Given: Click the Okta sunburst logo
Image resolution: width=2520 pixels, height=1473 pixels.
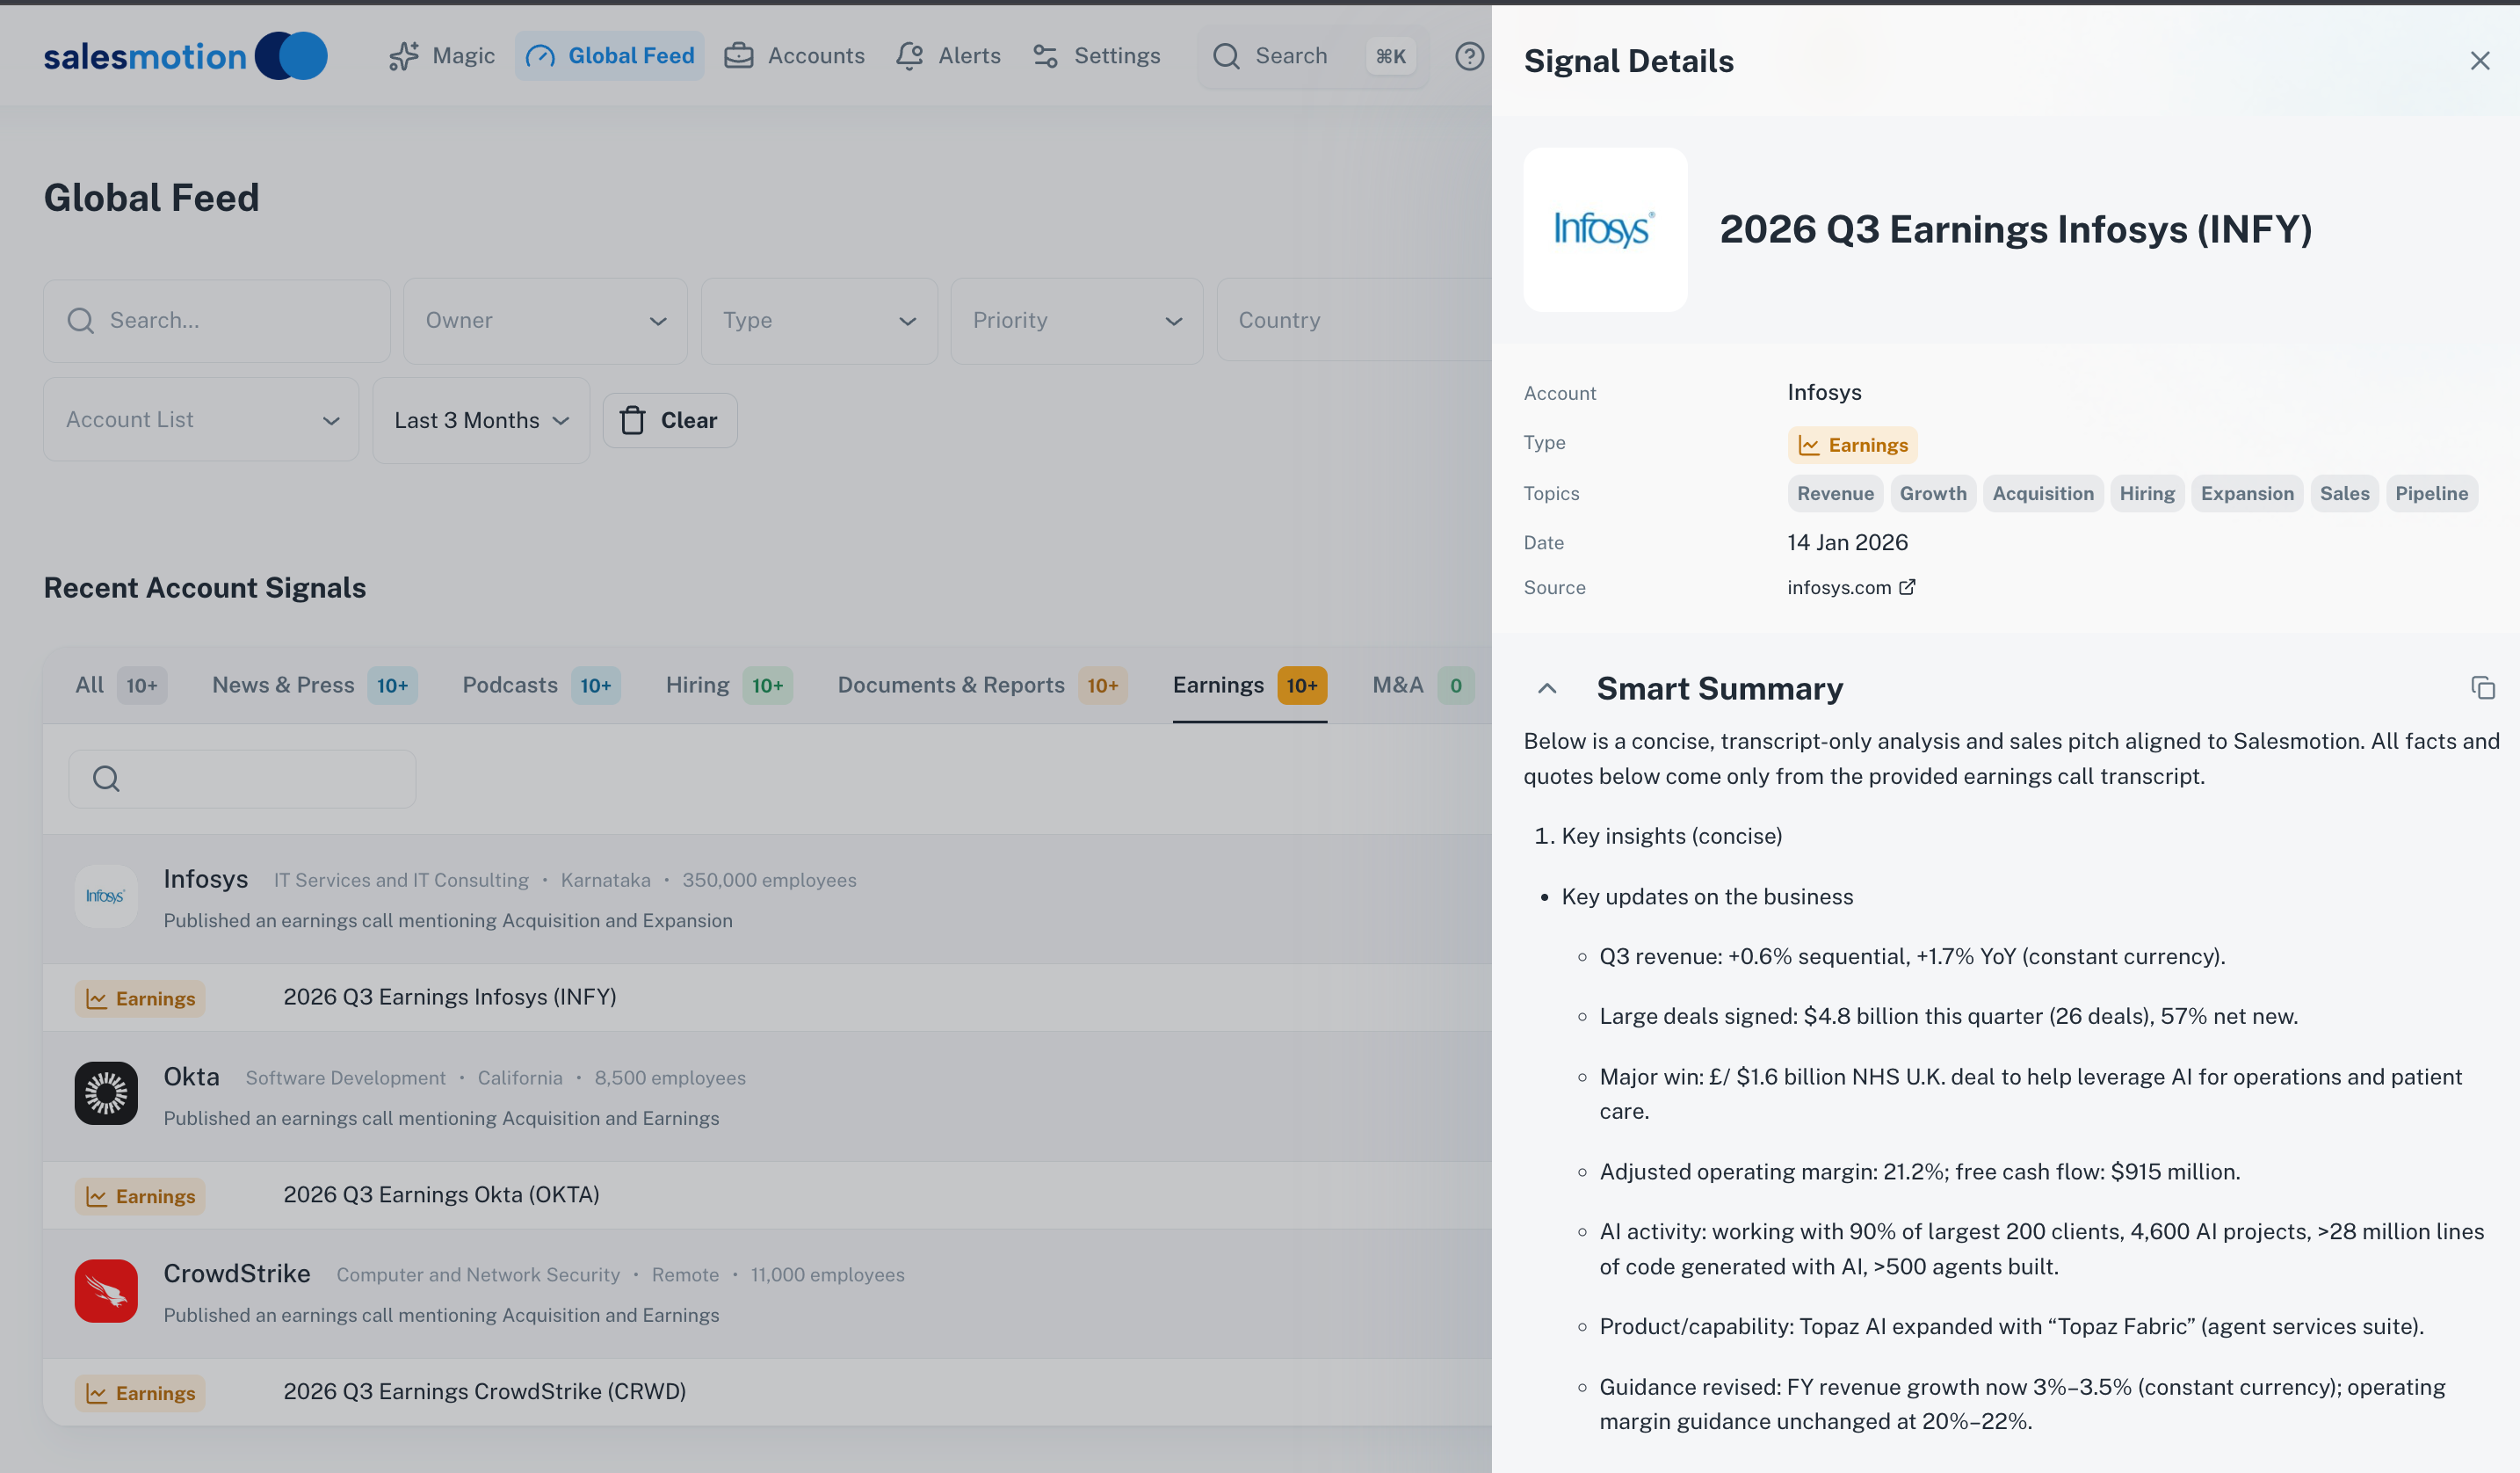Looking at the screenshot, I should tap(106, 1093).
